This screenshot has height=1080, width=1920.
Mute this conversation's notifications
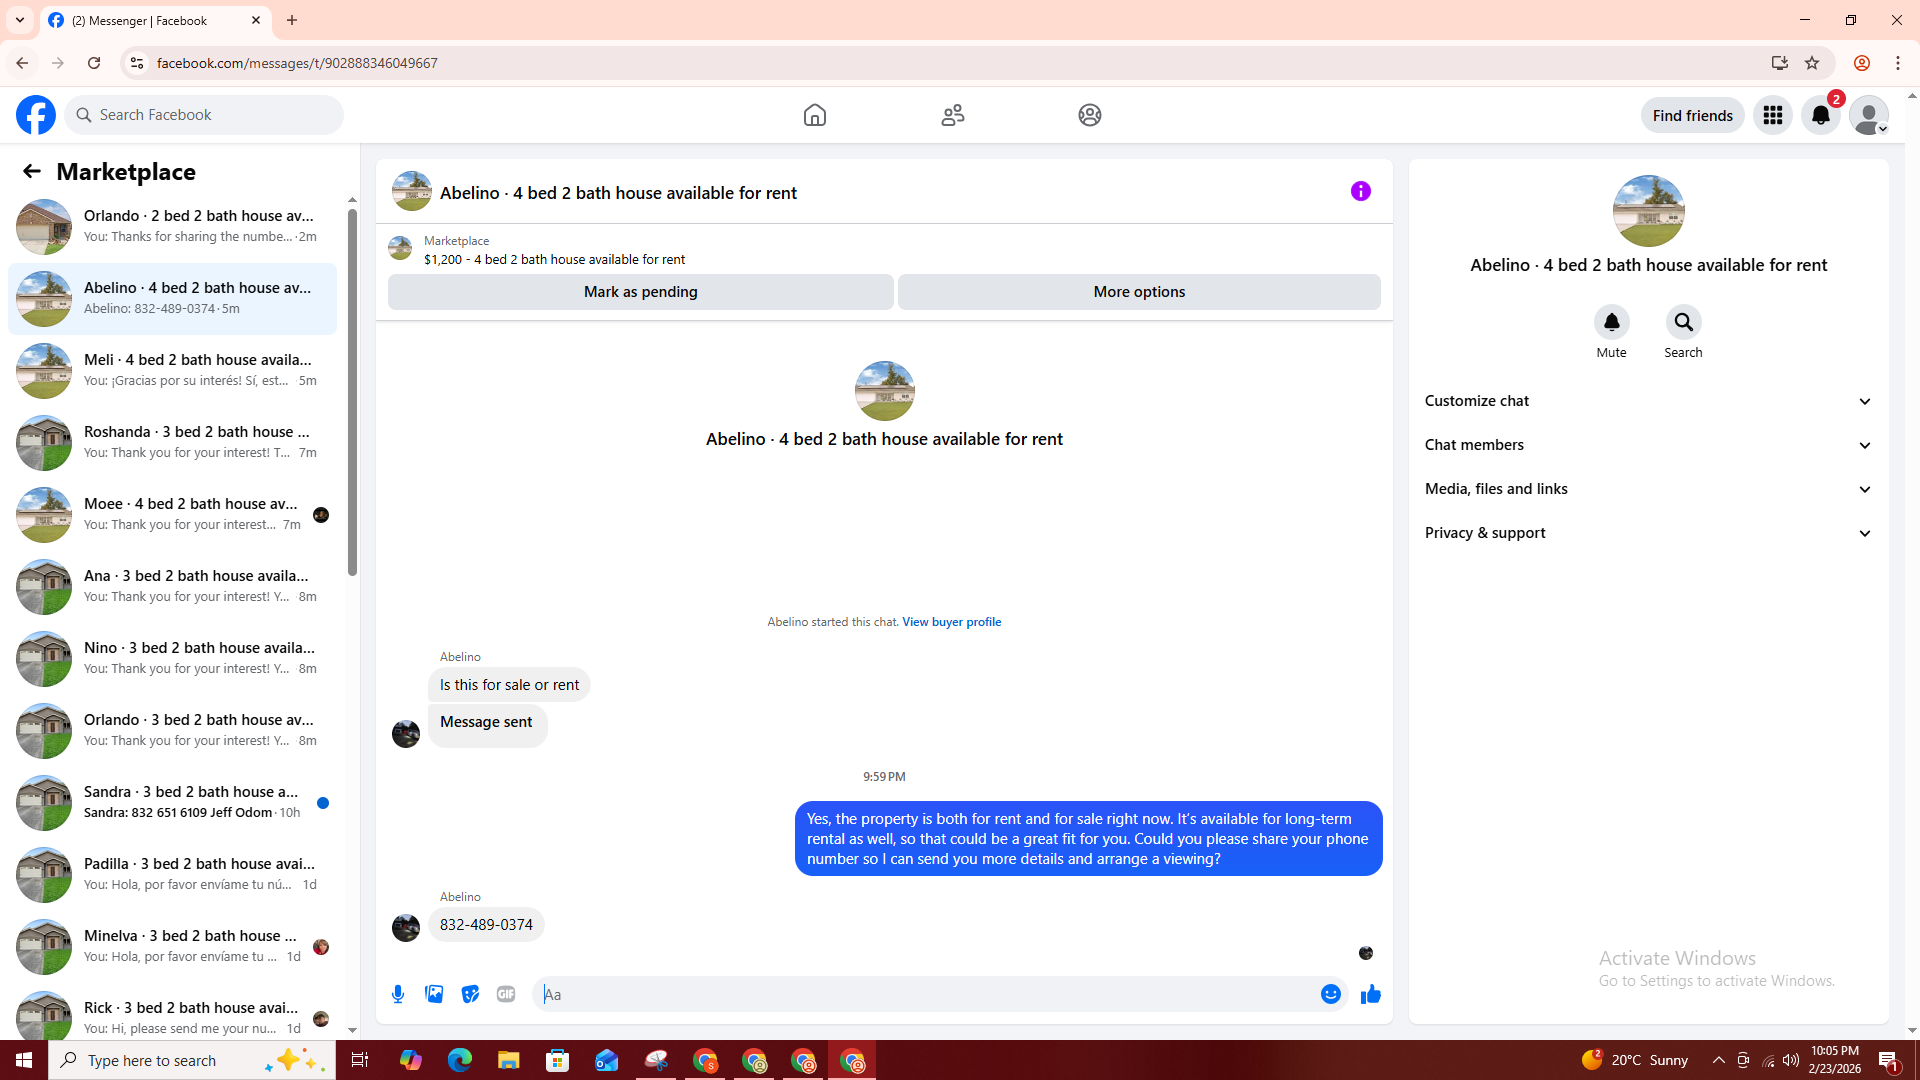[1611, 322]
